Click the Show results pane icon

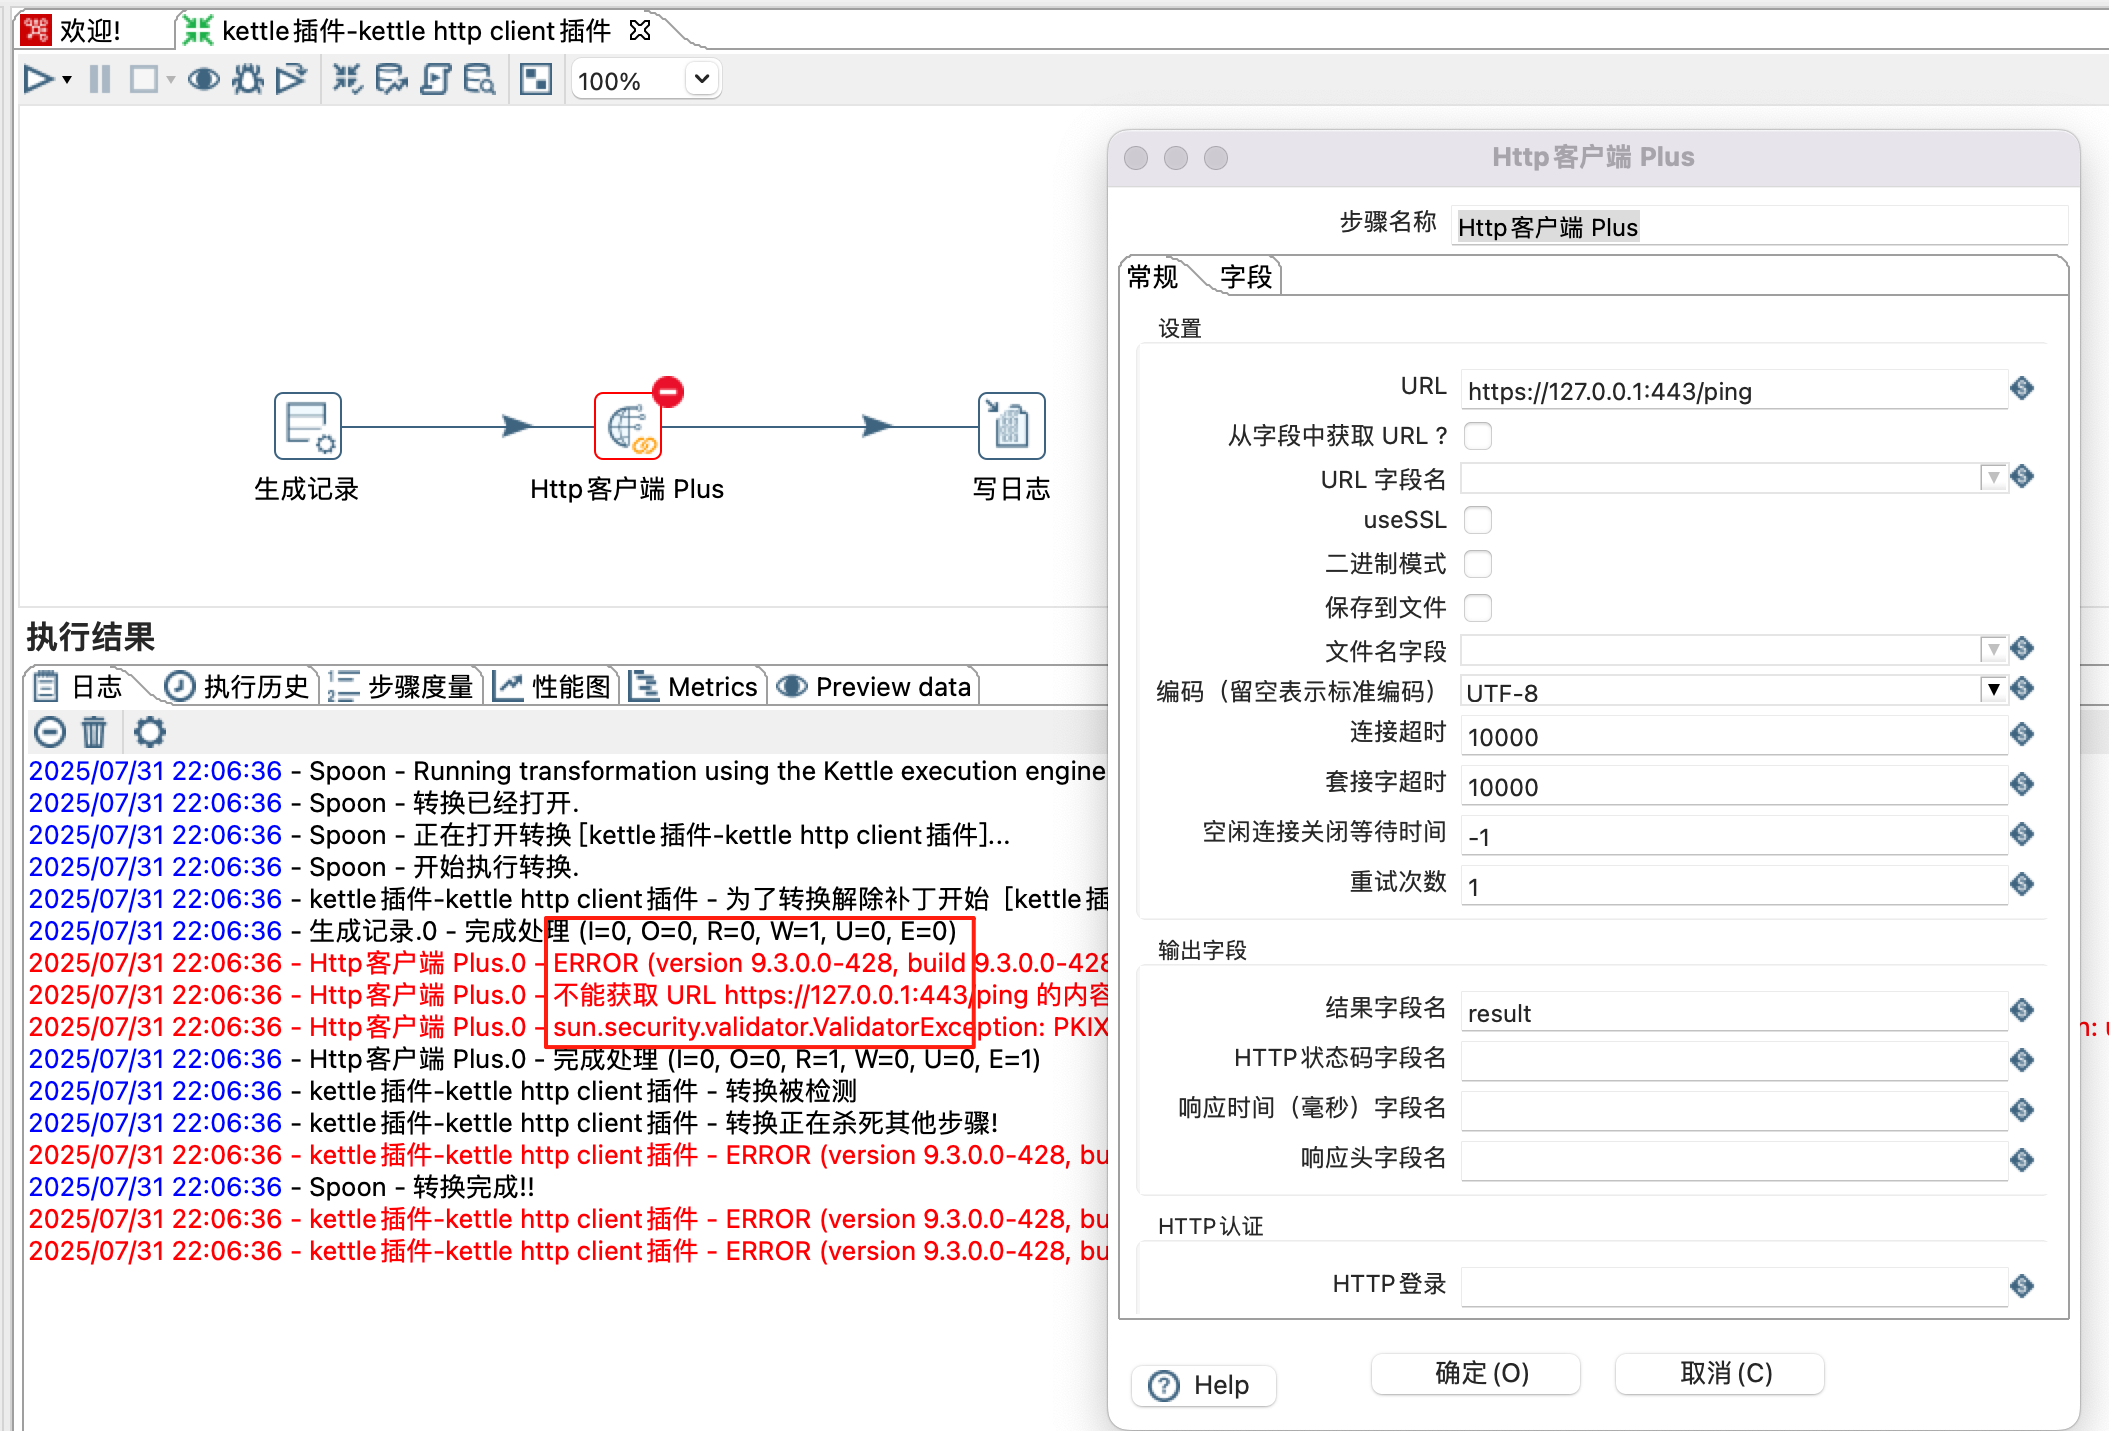pyautogui.click(x=536, y=79)
